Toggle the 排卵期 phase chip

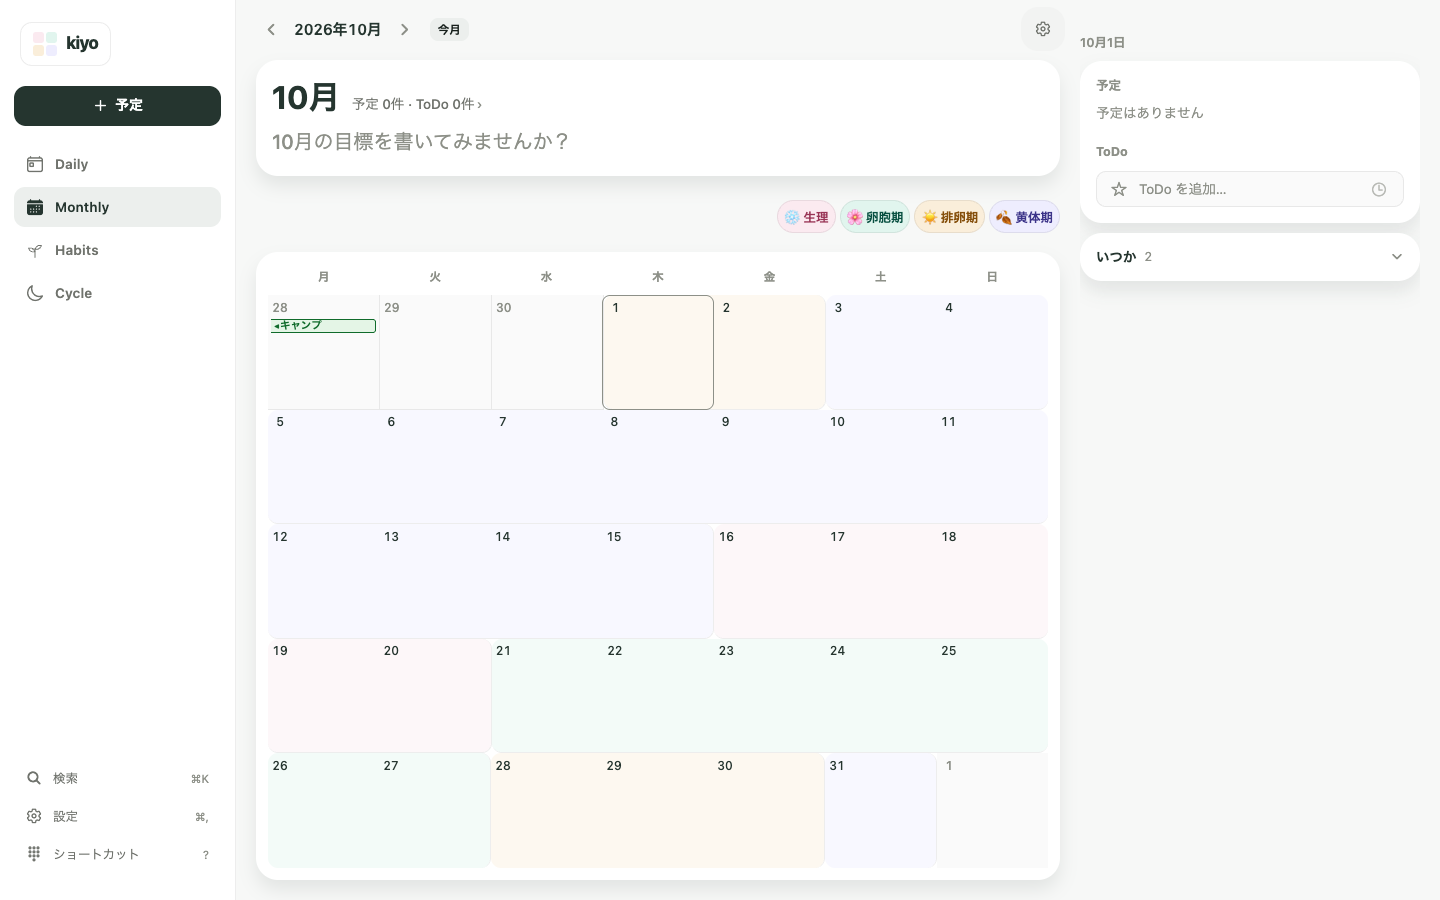click(949, 217)
